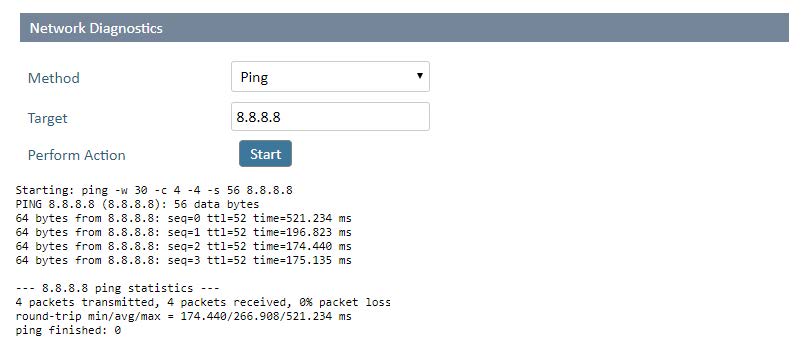
Task: Click the '--- 8.8.8.8 ping statistics ---' line
Action: (118, 288)
